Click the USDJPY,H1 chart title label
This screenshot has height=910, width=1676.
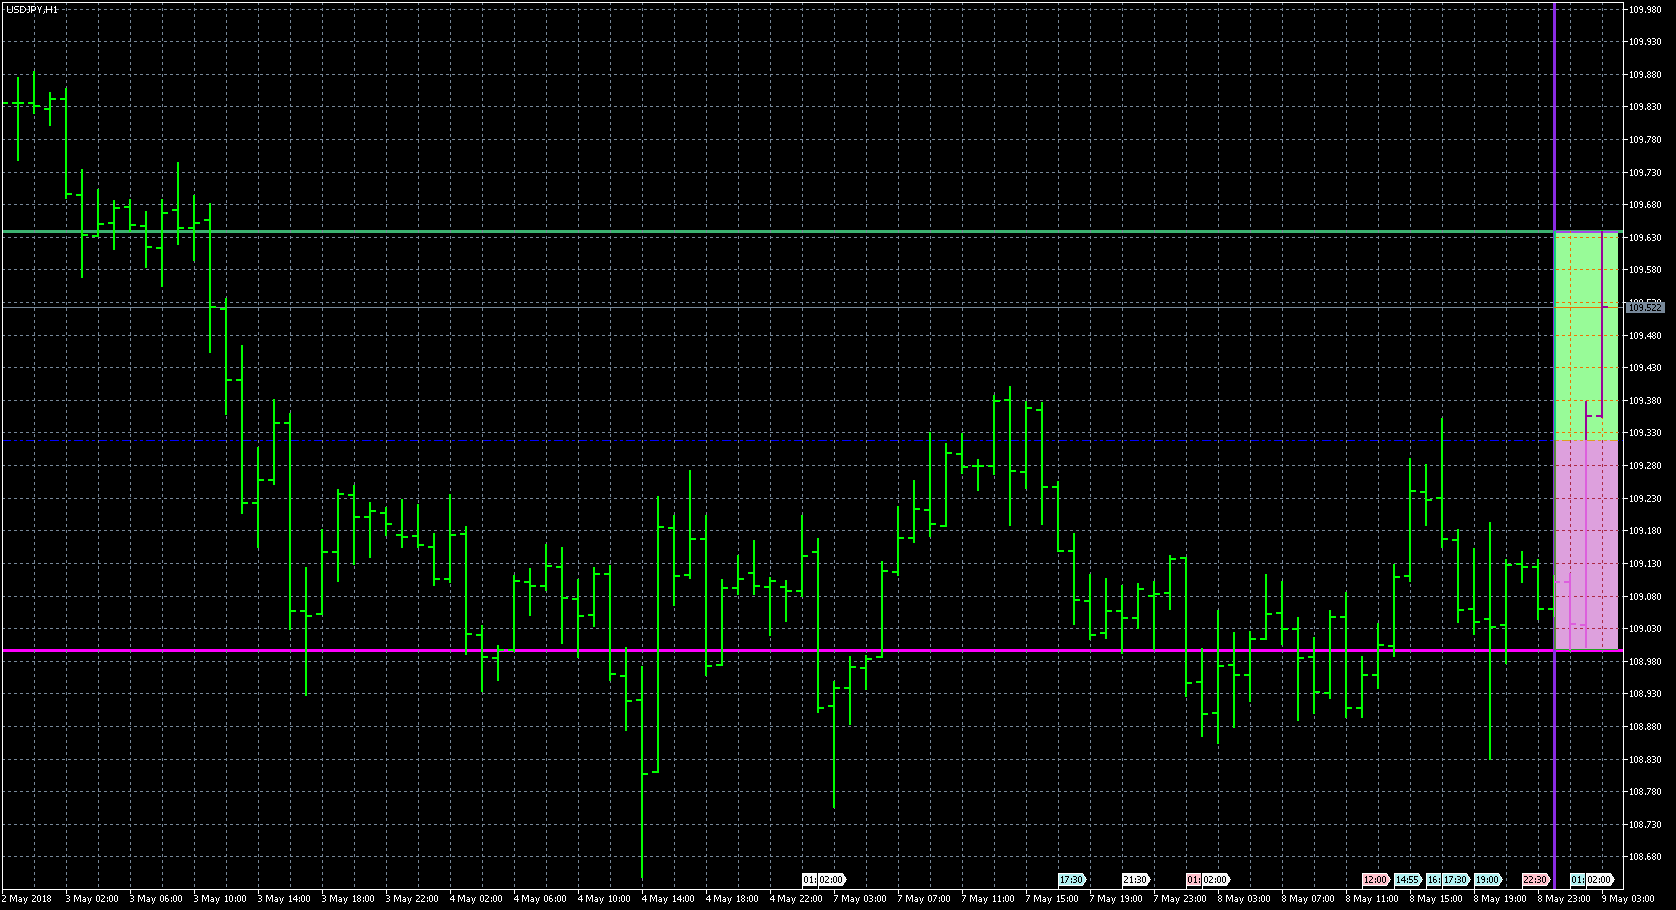(32, 9)
